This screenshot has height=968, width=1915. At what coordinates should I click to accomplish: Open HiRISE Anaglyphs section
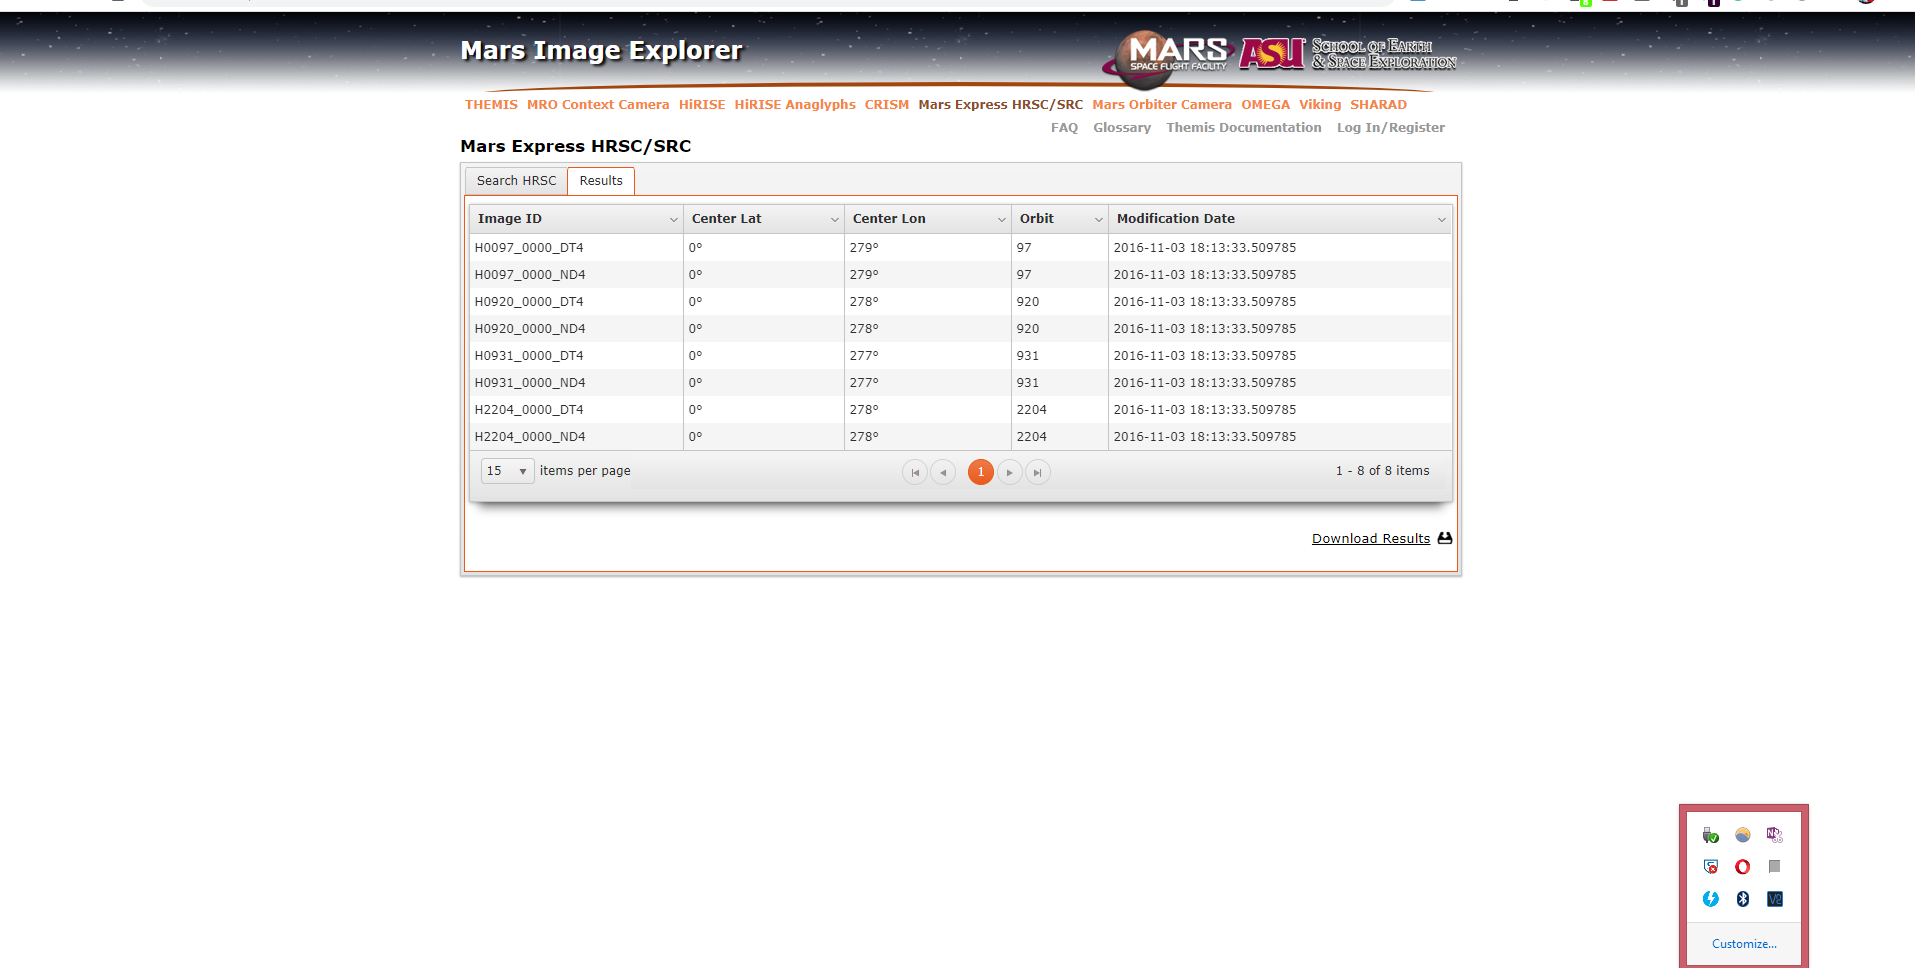point(795,105)
